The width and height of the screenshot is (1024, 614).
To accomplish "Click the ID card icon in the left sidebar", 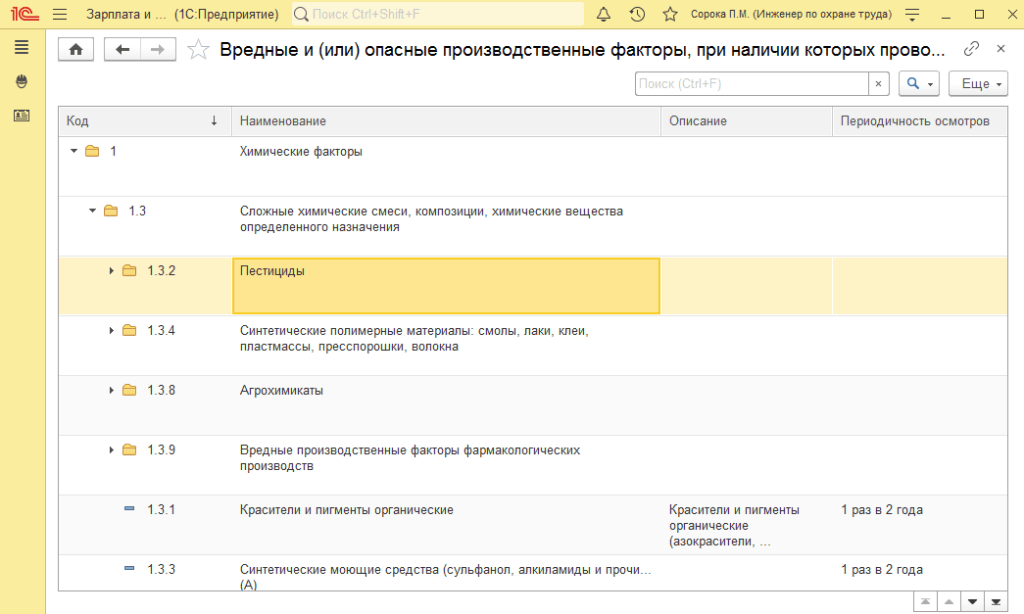I will 21,116.
